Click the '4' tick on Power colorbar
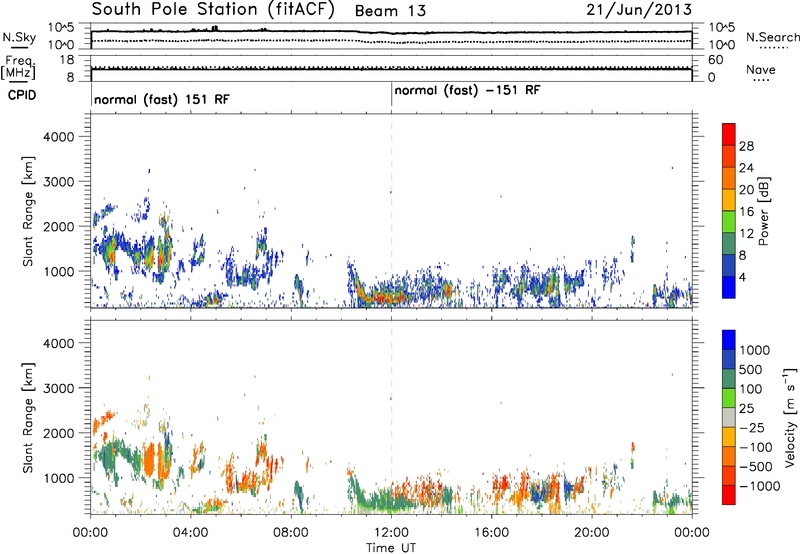The width and height of the screenshot is (800, 554). [x=743, y=278]
